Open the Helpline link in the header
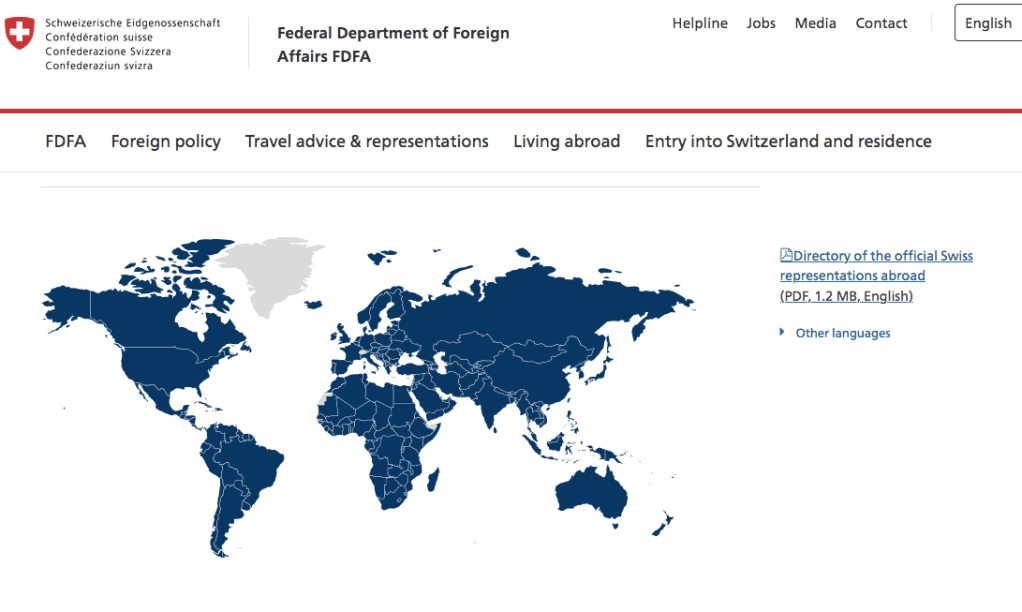Image resolution: width=1022 pixels, height=612 pixels. point(700,23)
